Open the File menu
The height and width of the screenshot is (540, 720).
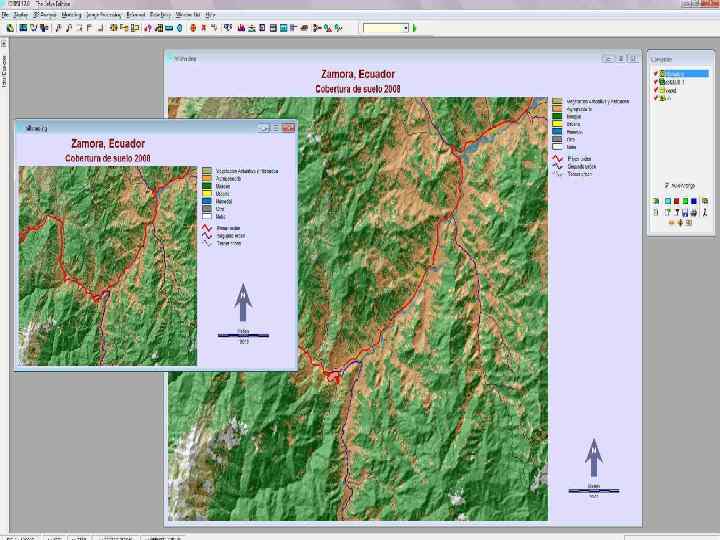tap(5, 15)
